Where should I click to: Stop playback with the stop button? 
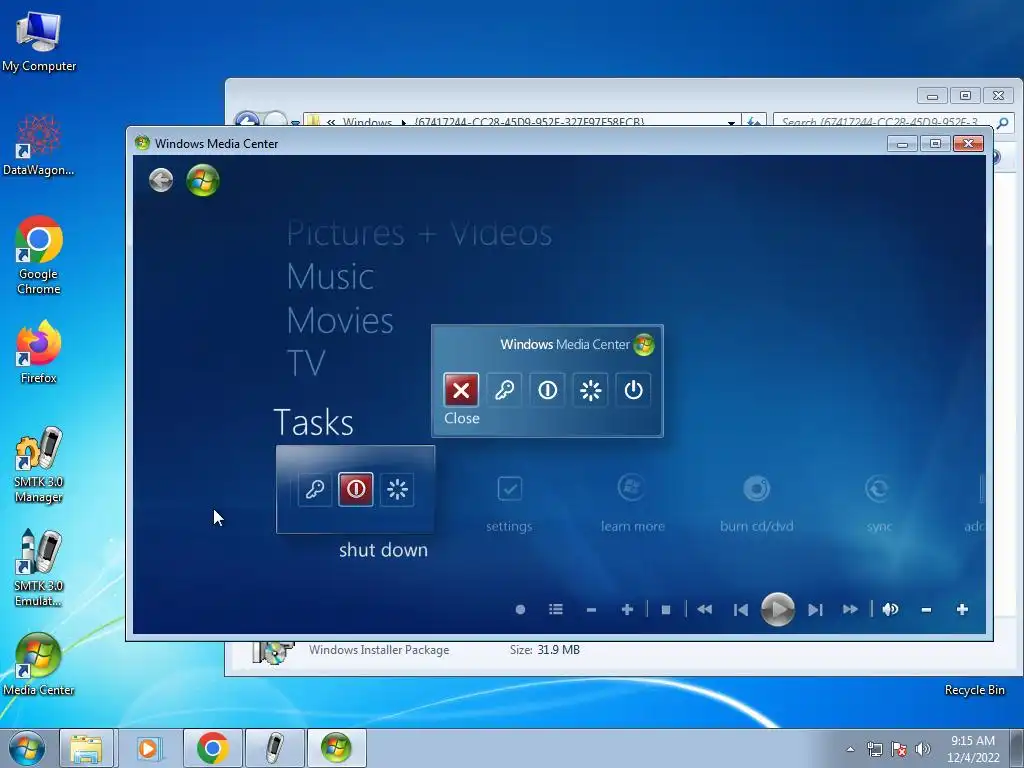tap(666, 610)
